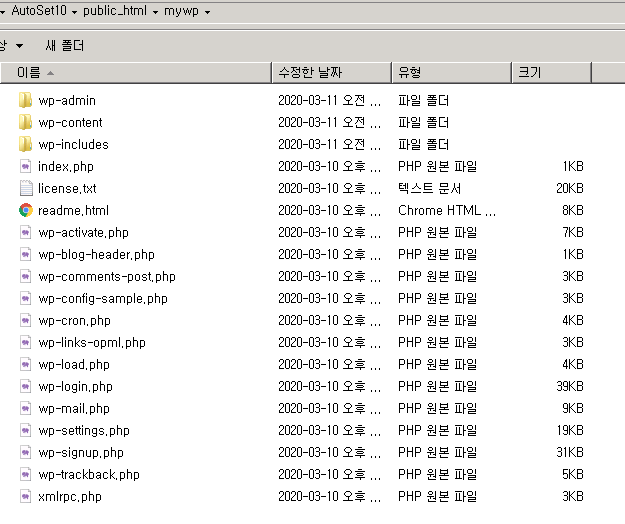Click the 텍스트 문서 type of license.txt

click(429, 188)
